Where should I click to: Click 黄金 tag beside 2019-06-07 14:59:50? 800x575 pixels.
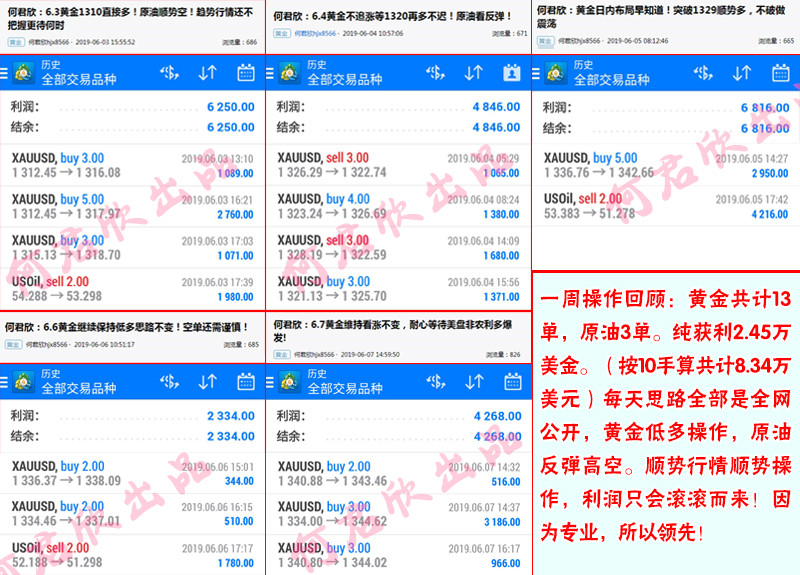point(282,354)
